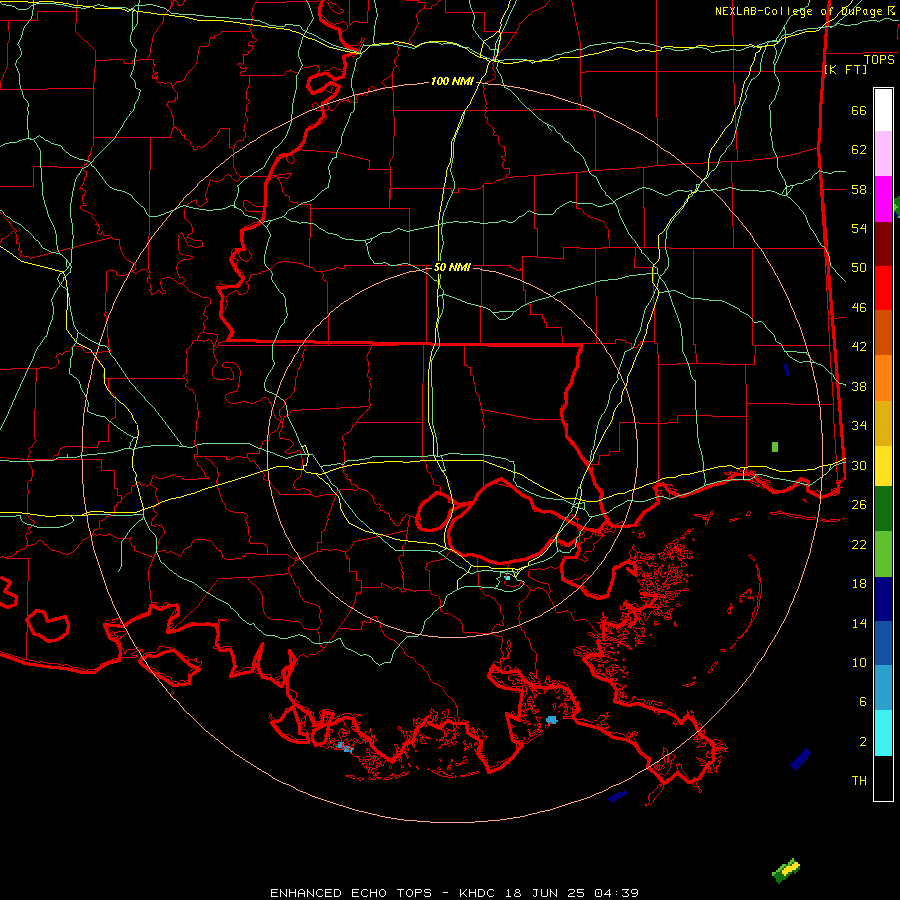Click the '[K FT]' units label
Image resolution: width=900 pixels, height=900 pixels.
point(845,70)
